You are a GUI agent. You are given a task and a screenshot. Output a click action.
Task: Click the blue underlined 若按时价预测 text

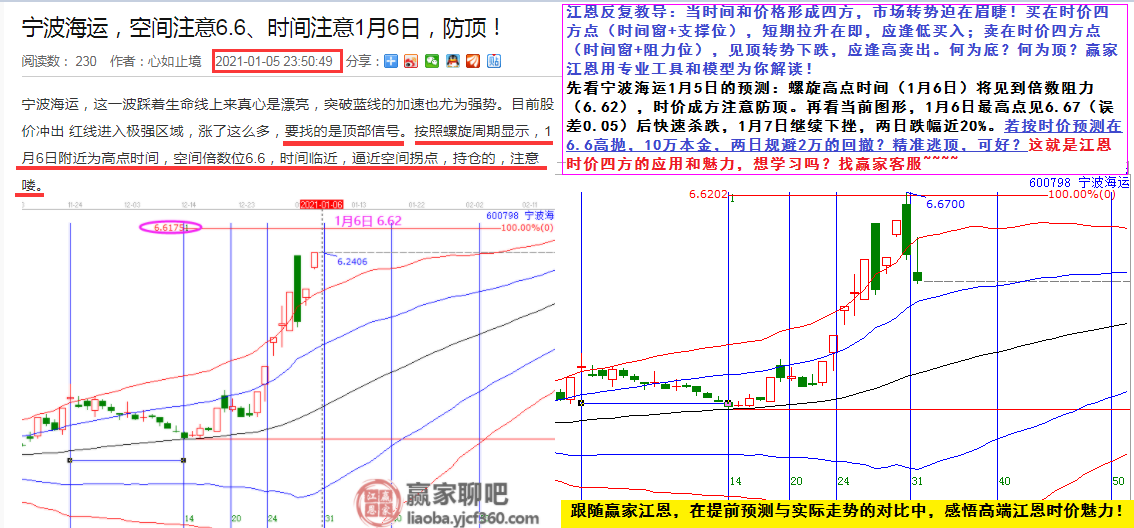[1062, 128]
